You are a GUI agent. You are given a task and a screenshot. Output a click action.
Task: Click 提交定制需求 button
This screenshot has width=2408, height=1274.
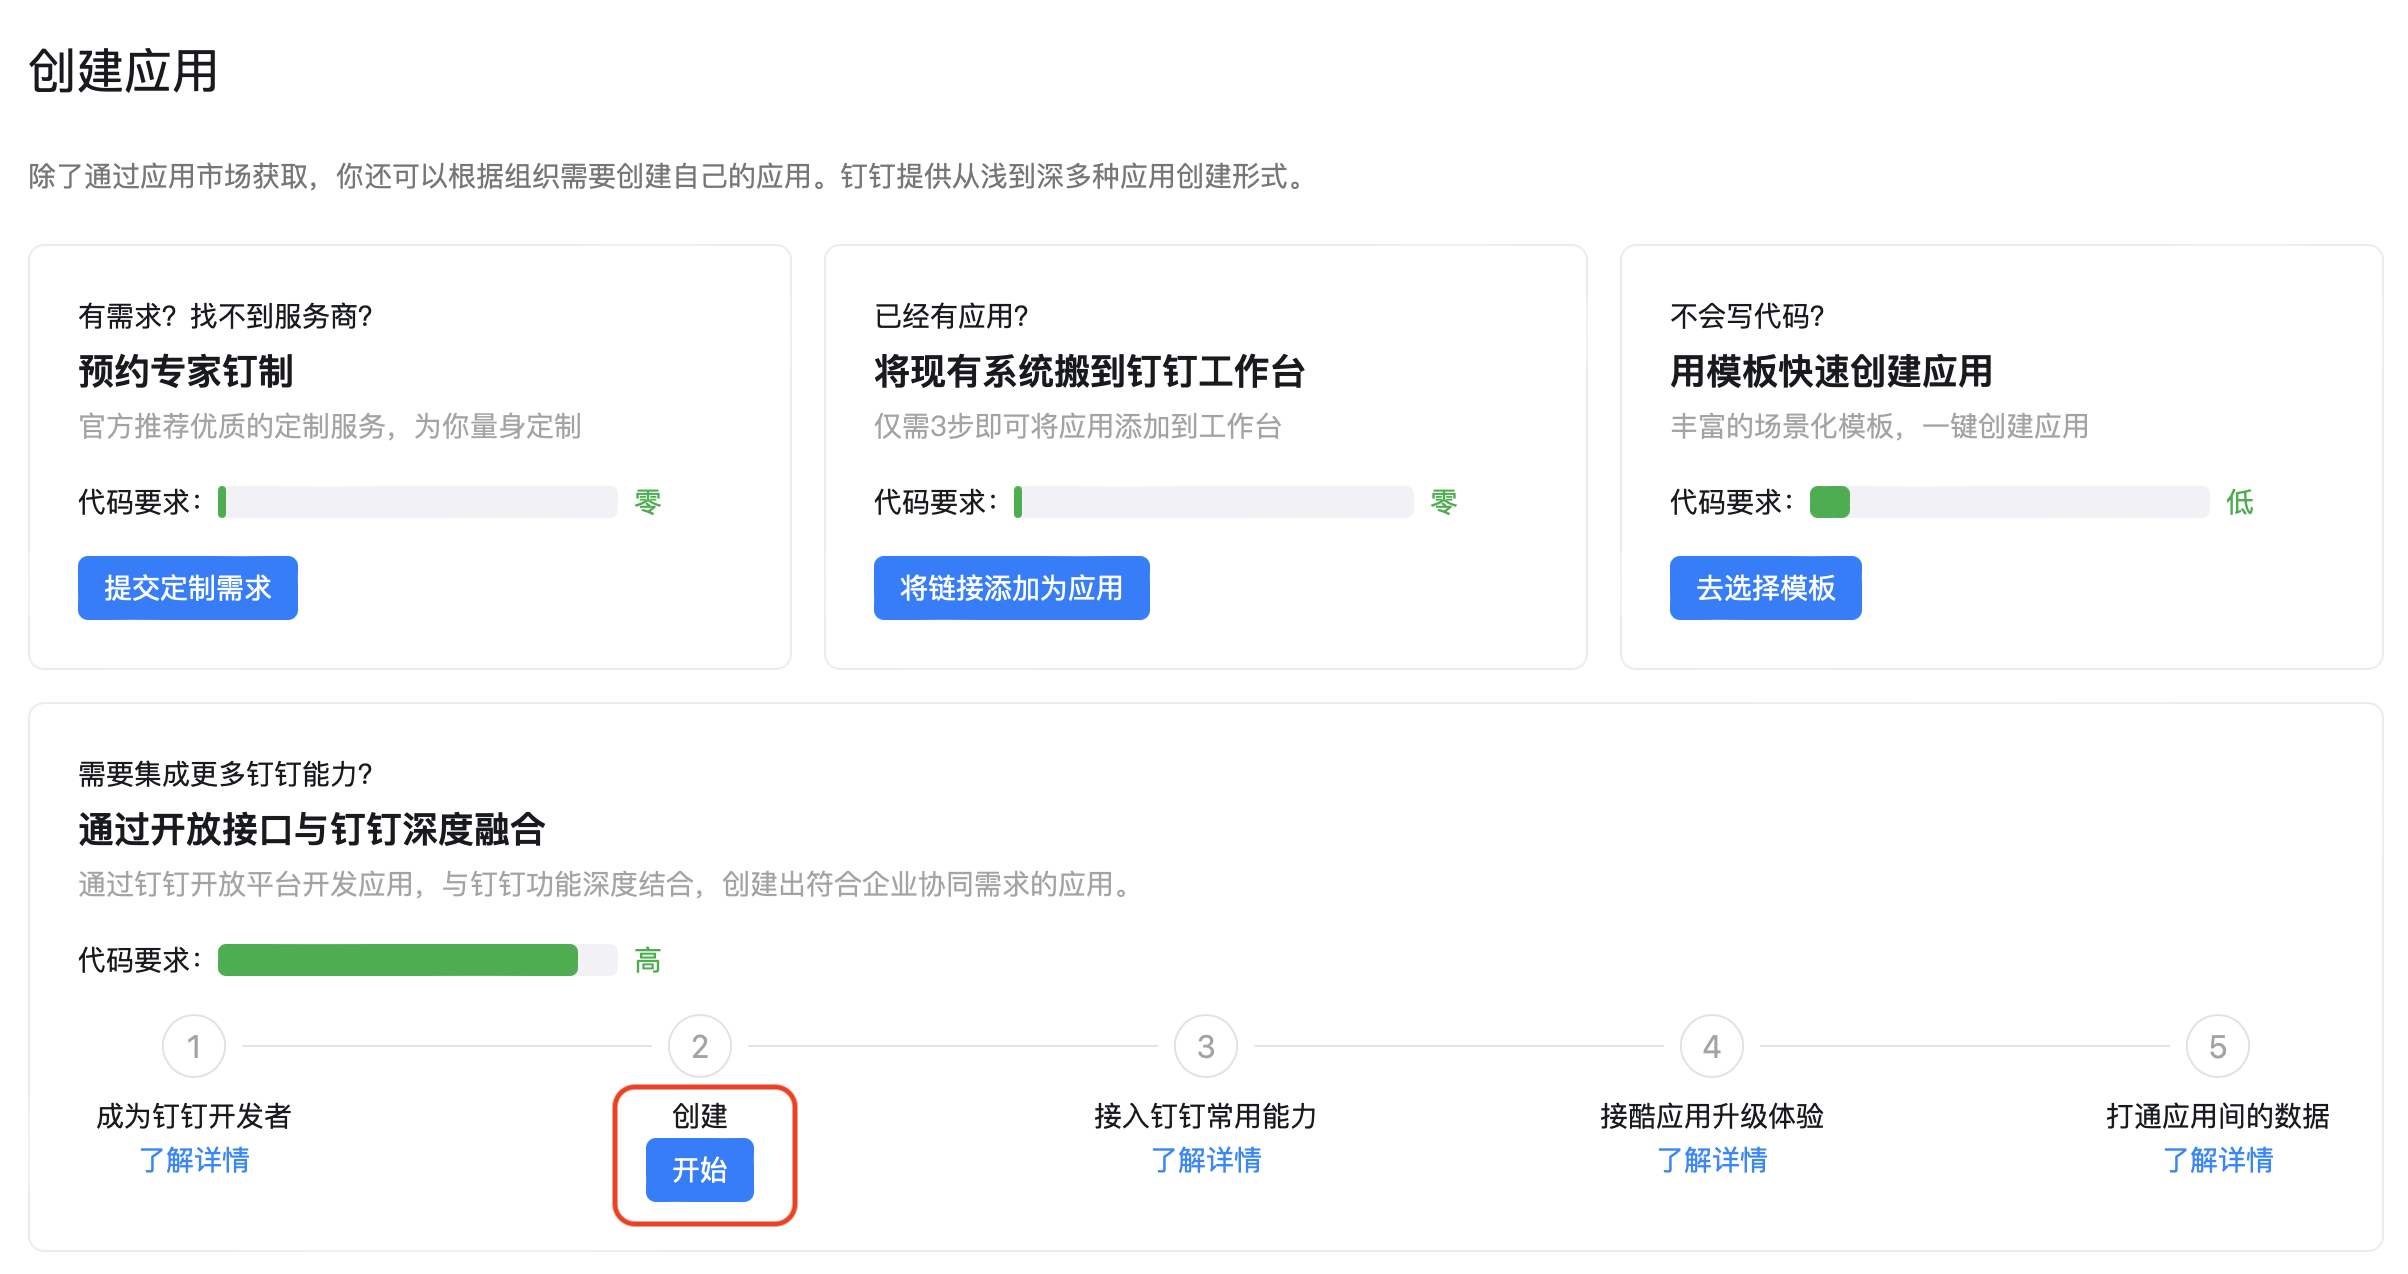(x=188, y=588)
